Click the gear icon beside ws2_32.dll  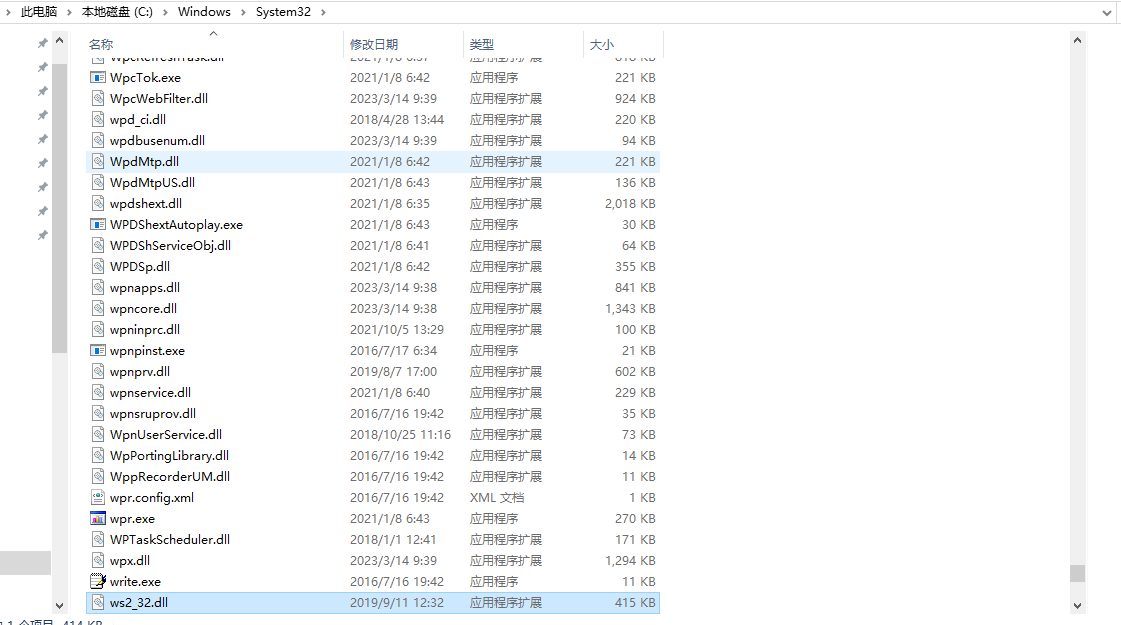pos(97,602)
